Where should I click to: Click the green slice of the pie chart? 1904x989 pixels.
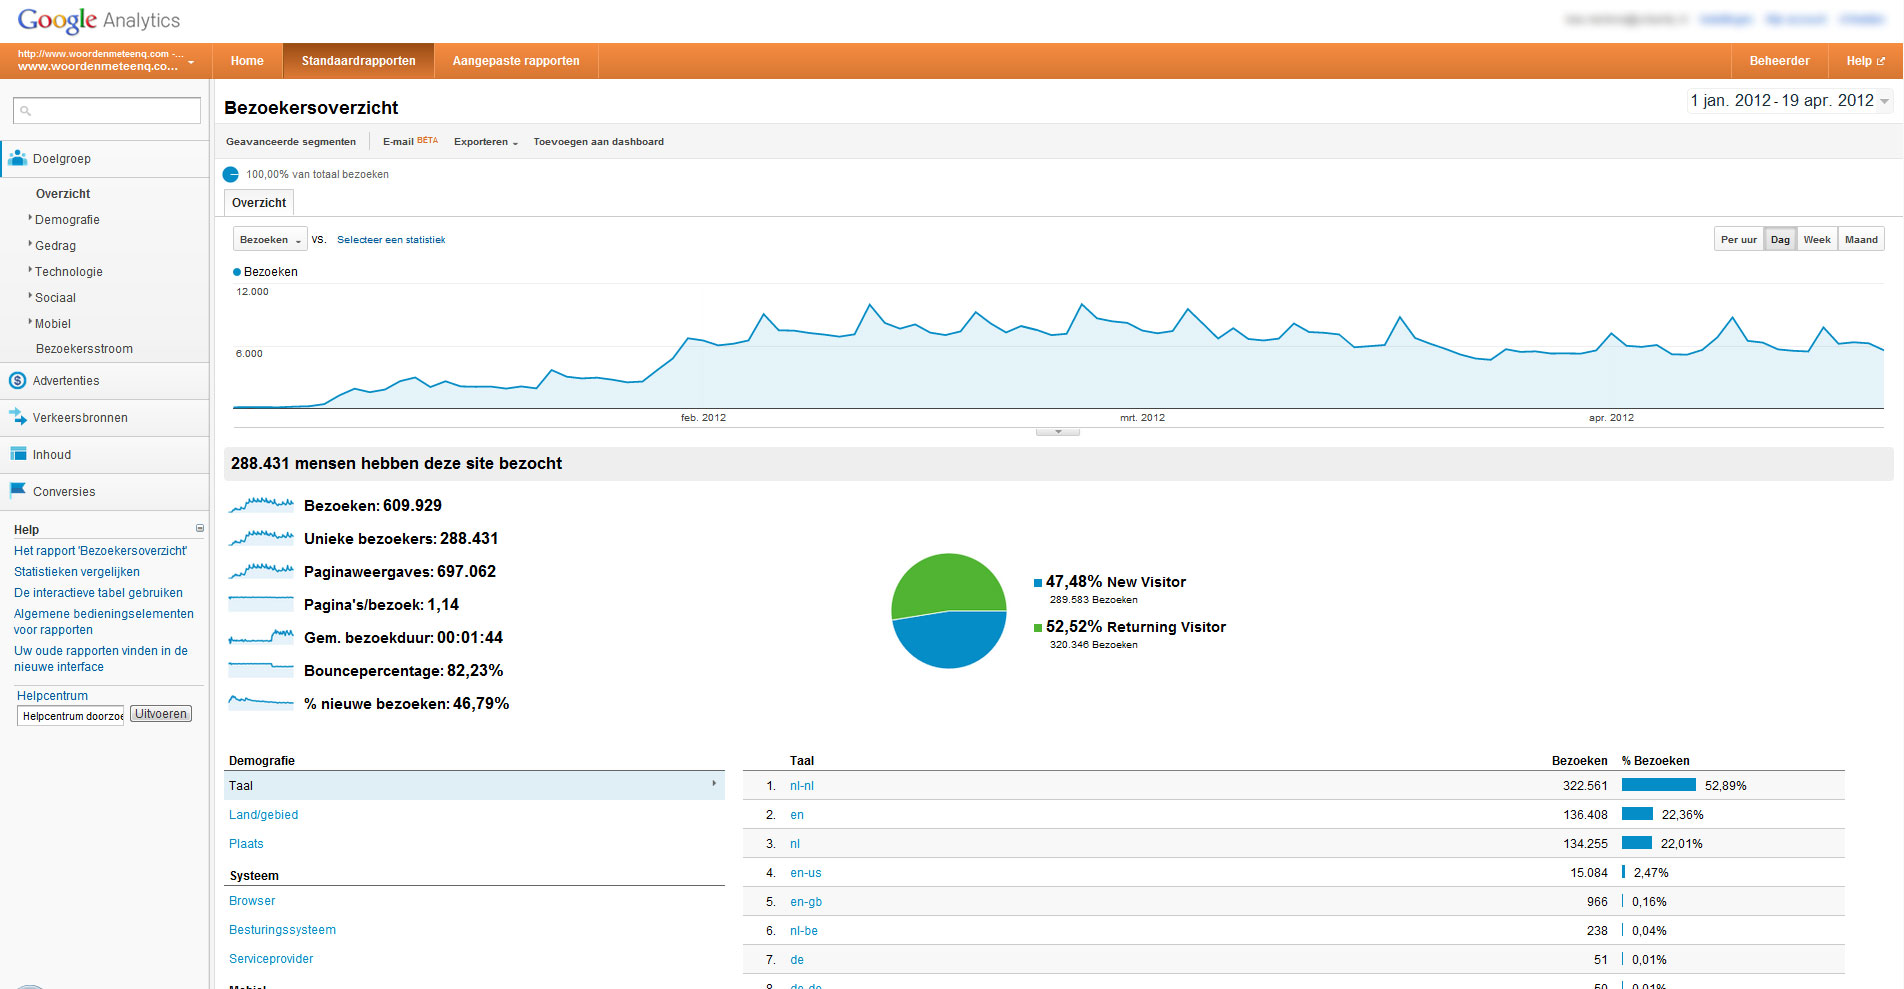tap(946, 583)
